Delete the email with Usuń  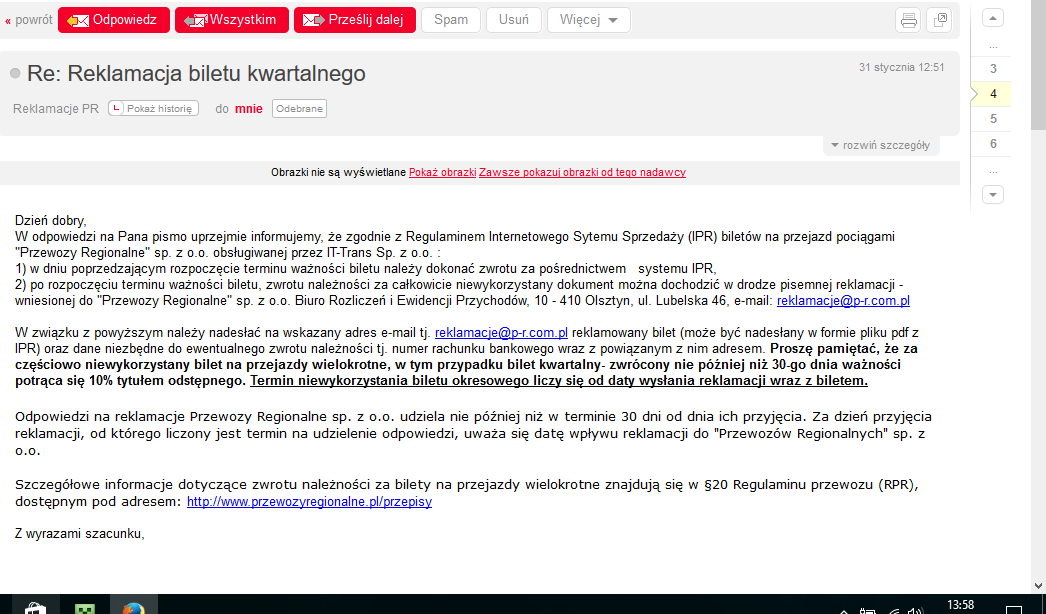pyautogui.click(x=514, y=20)
